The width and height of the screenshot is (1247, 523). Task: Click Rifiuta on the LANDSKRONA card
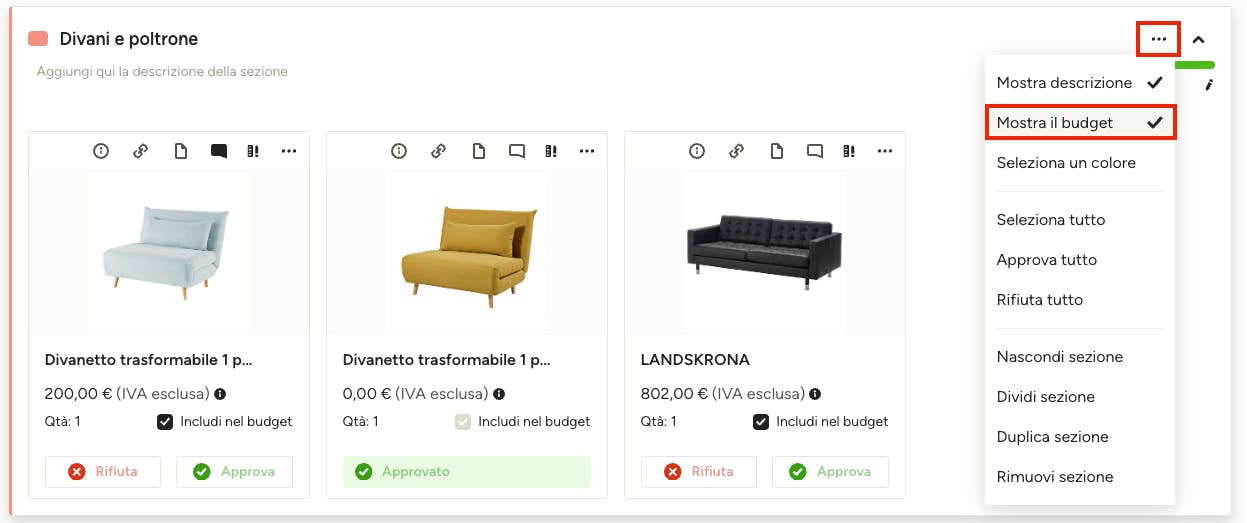(x=698, y=471)
